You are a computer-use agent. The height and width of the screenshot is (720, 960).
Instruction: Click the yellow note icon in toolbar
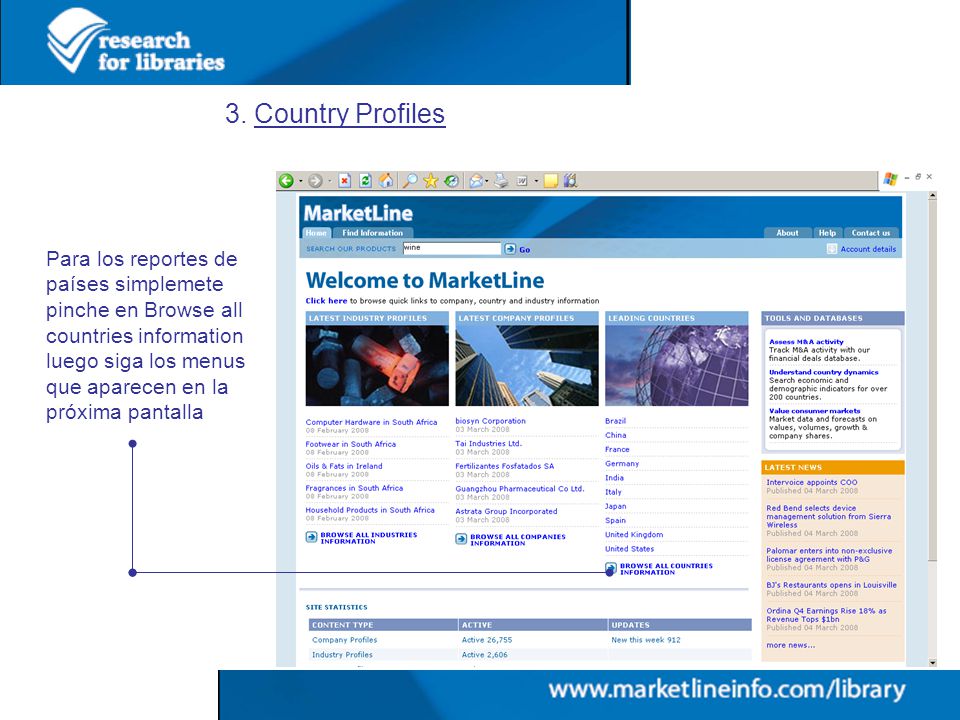point(551,181)
